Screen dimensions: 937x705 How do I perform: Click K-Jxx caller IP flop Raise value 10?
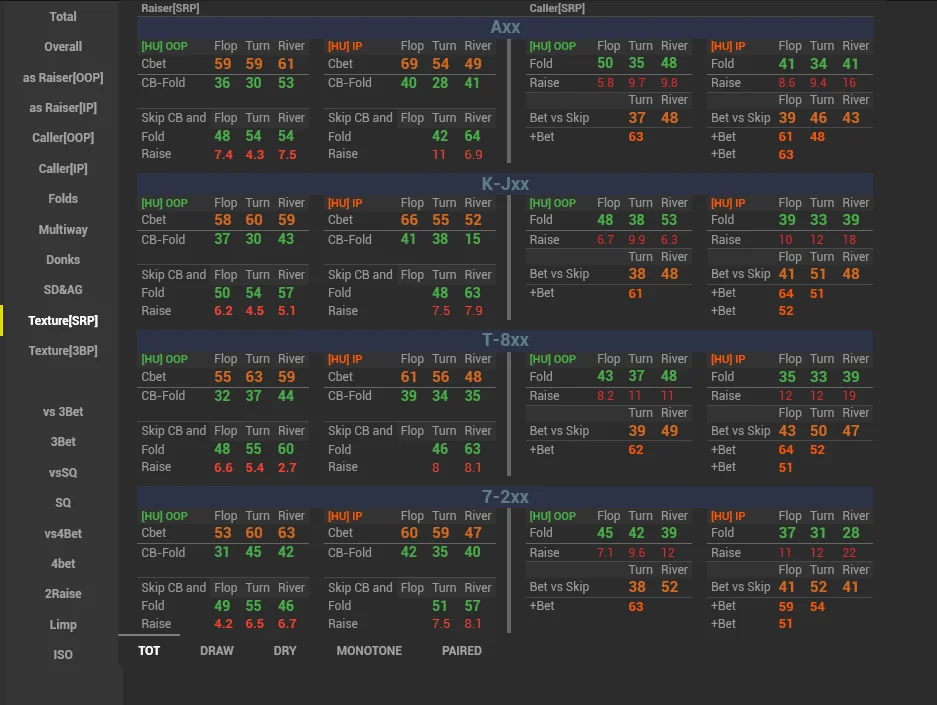[x=785, y=240]
